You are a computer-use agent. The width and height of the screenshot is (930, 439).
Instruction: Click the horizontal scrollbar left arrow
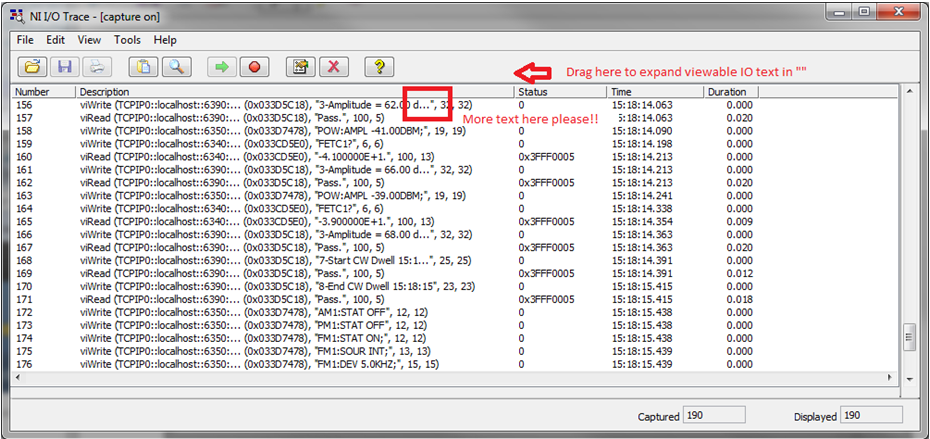click(x=18, y=377)
